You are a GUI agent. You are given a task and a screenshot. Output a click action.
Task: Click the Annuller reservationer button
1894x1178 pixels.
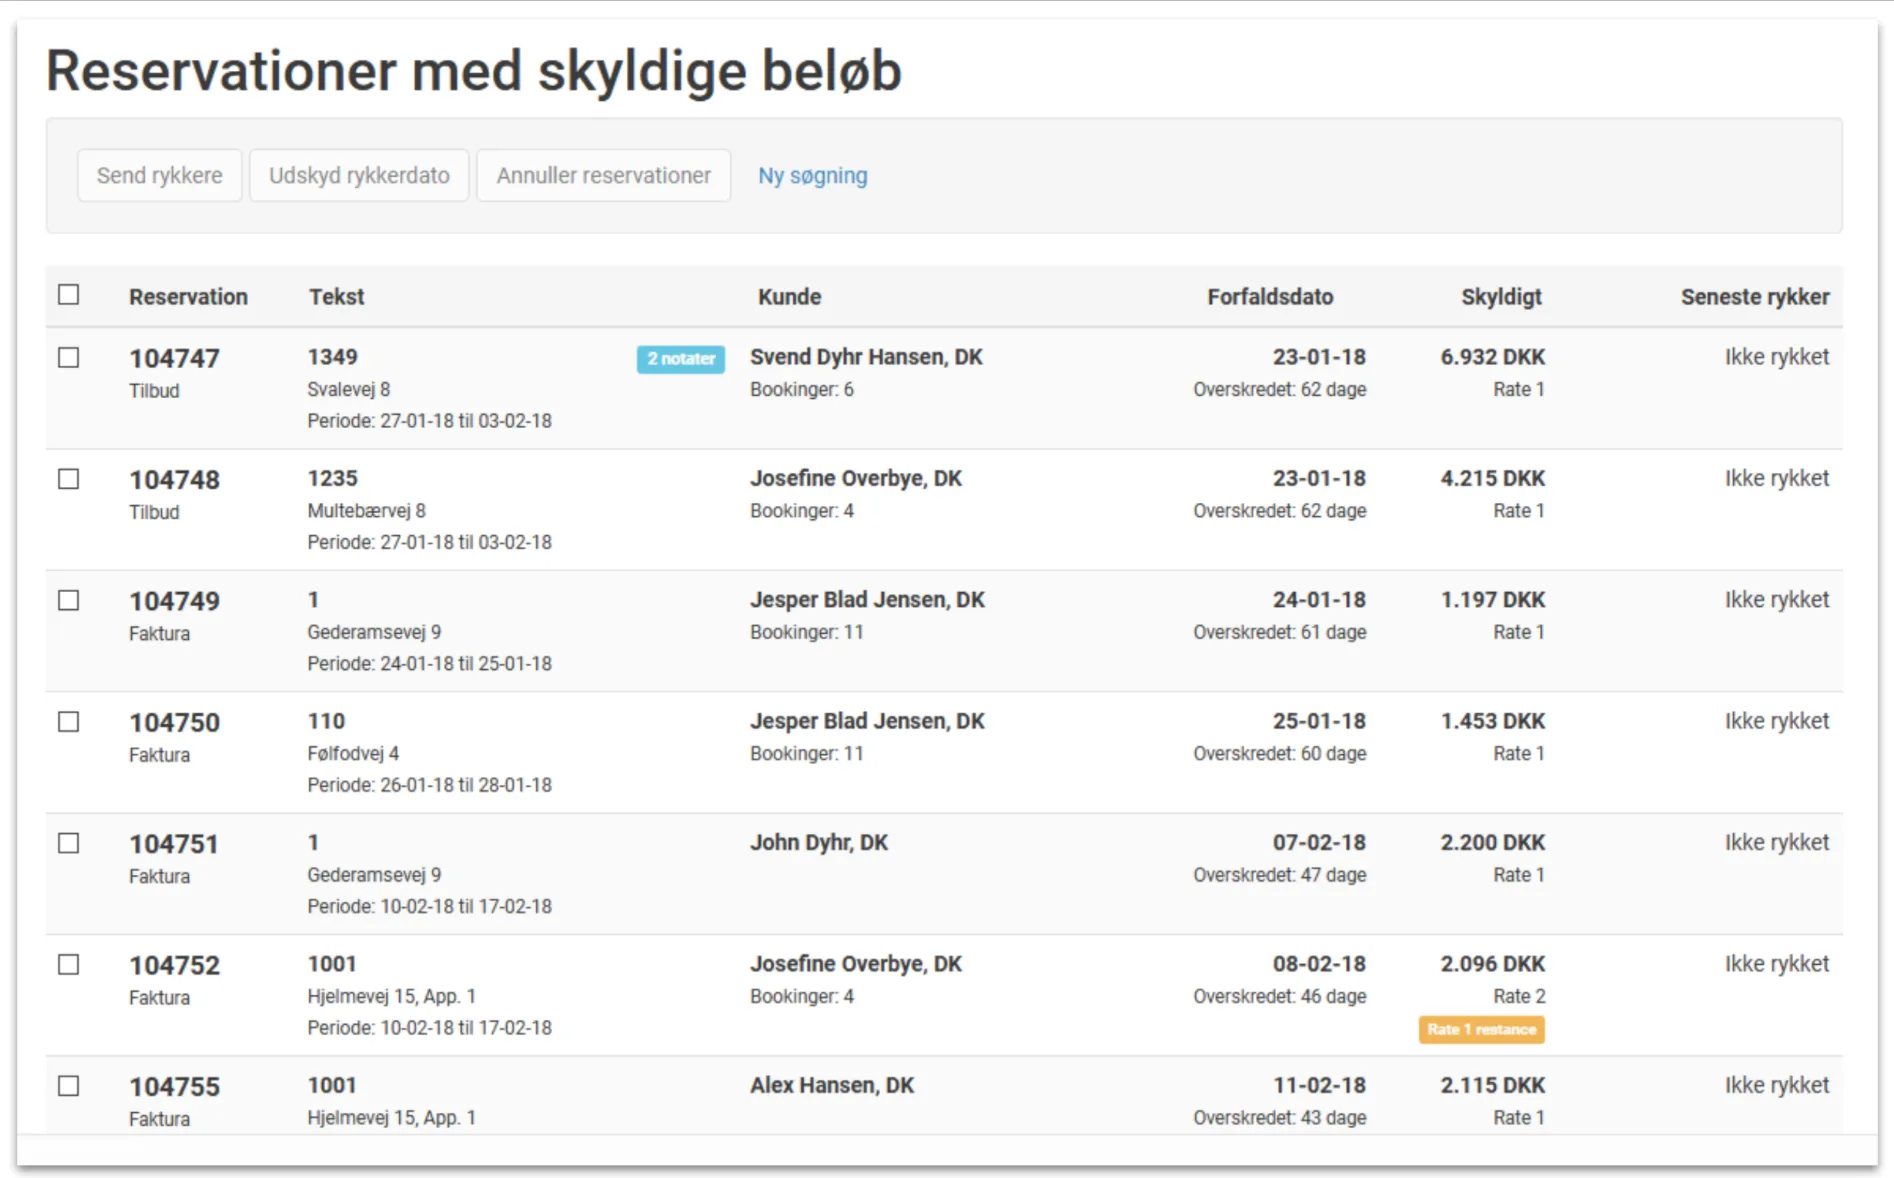603,175
